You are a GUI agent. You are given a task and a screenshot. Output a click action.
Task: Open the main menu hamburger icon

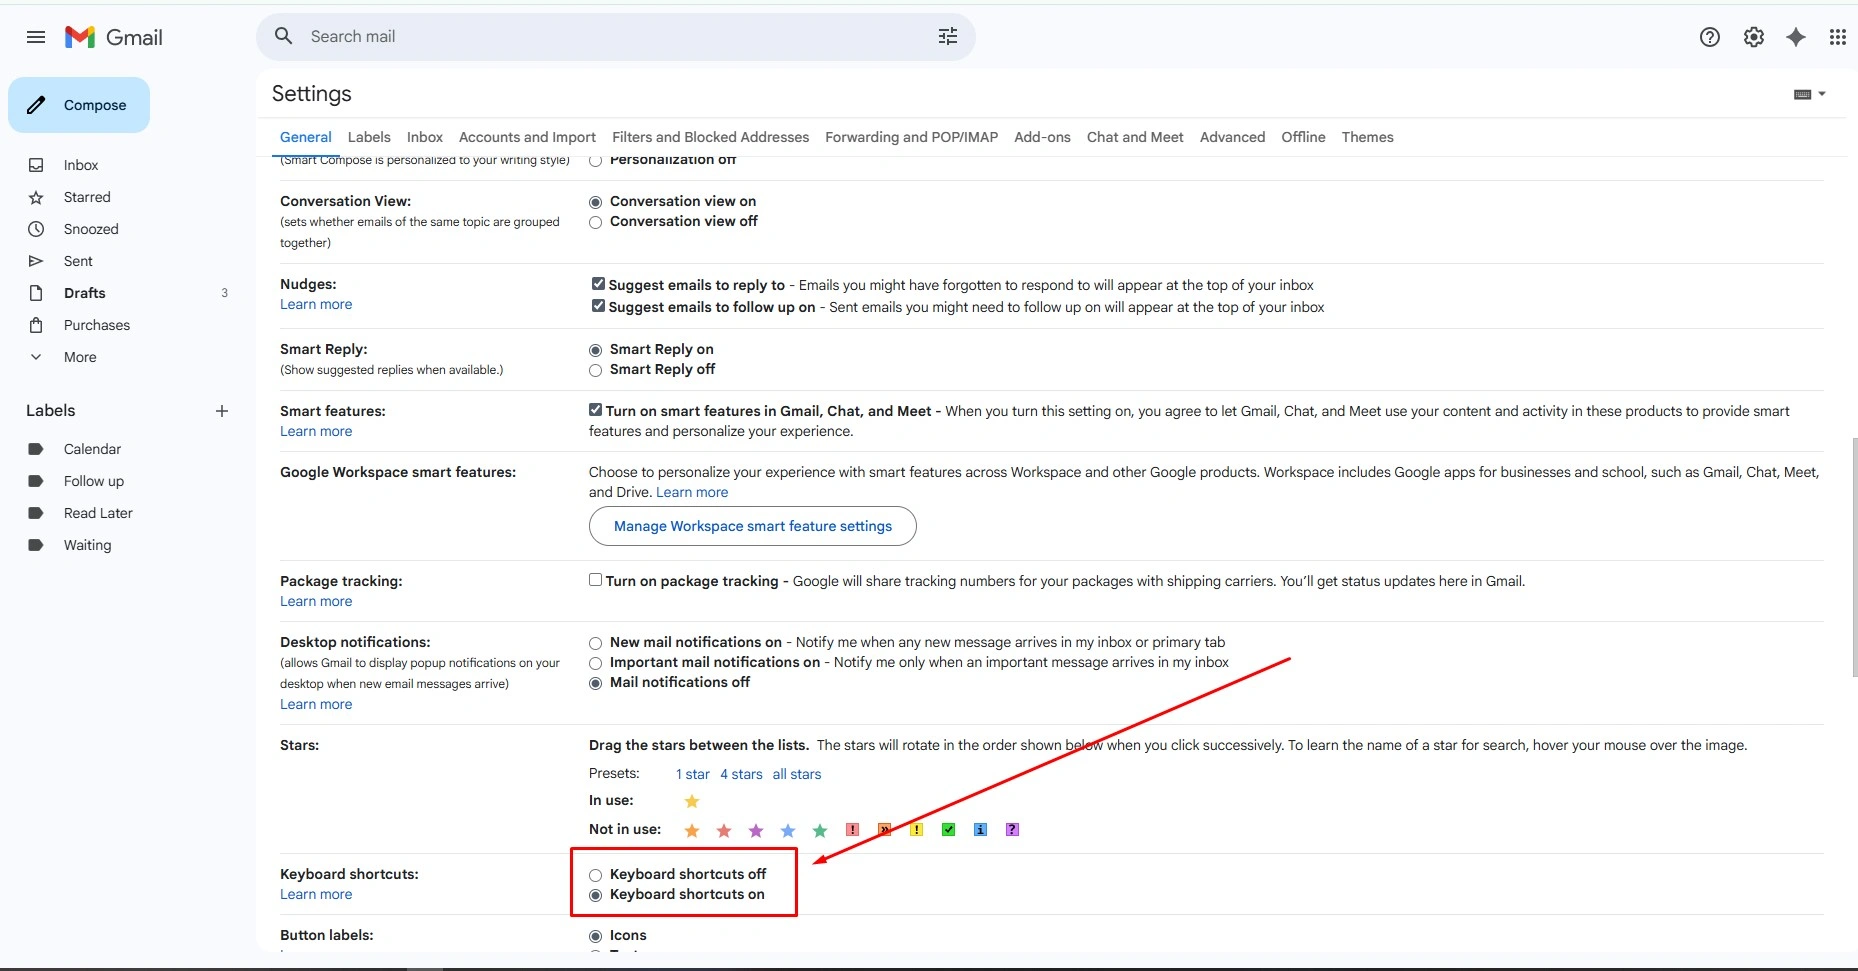click(x=36, y=37)
